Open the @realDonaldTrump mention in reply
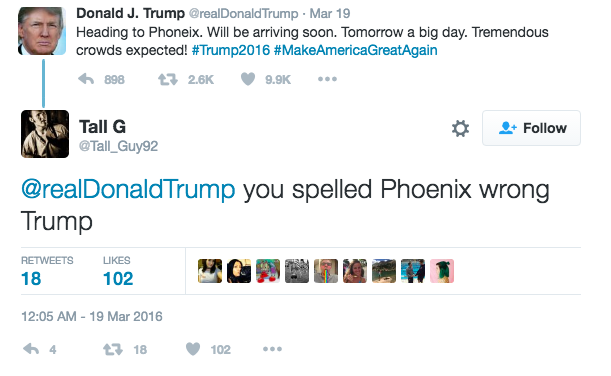The width and height of the screenshot is (611, 376). (128, 189)
